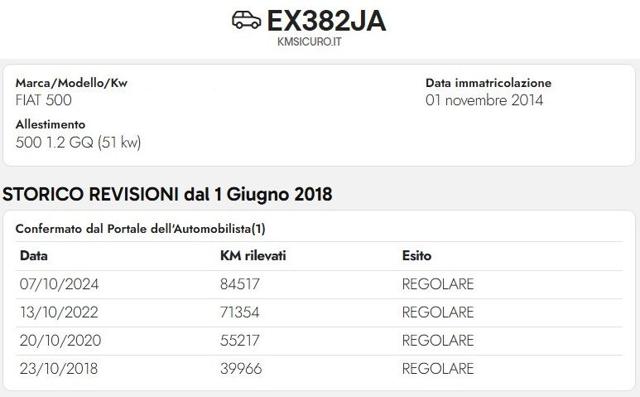The image size is (640, 397).
Task: Select the EX382JA plate heading
Action: coord(326,21)
